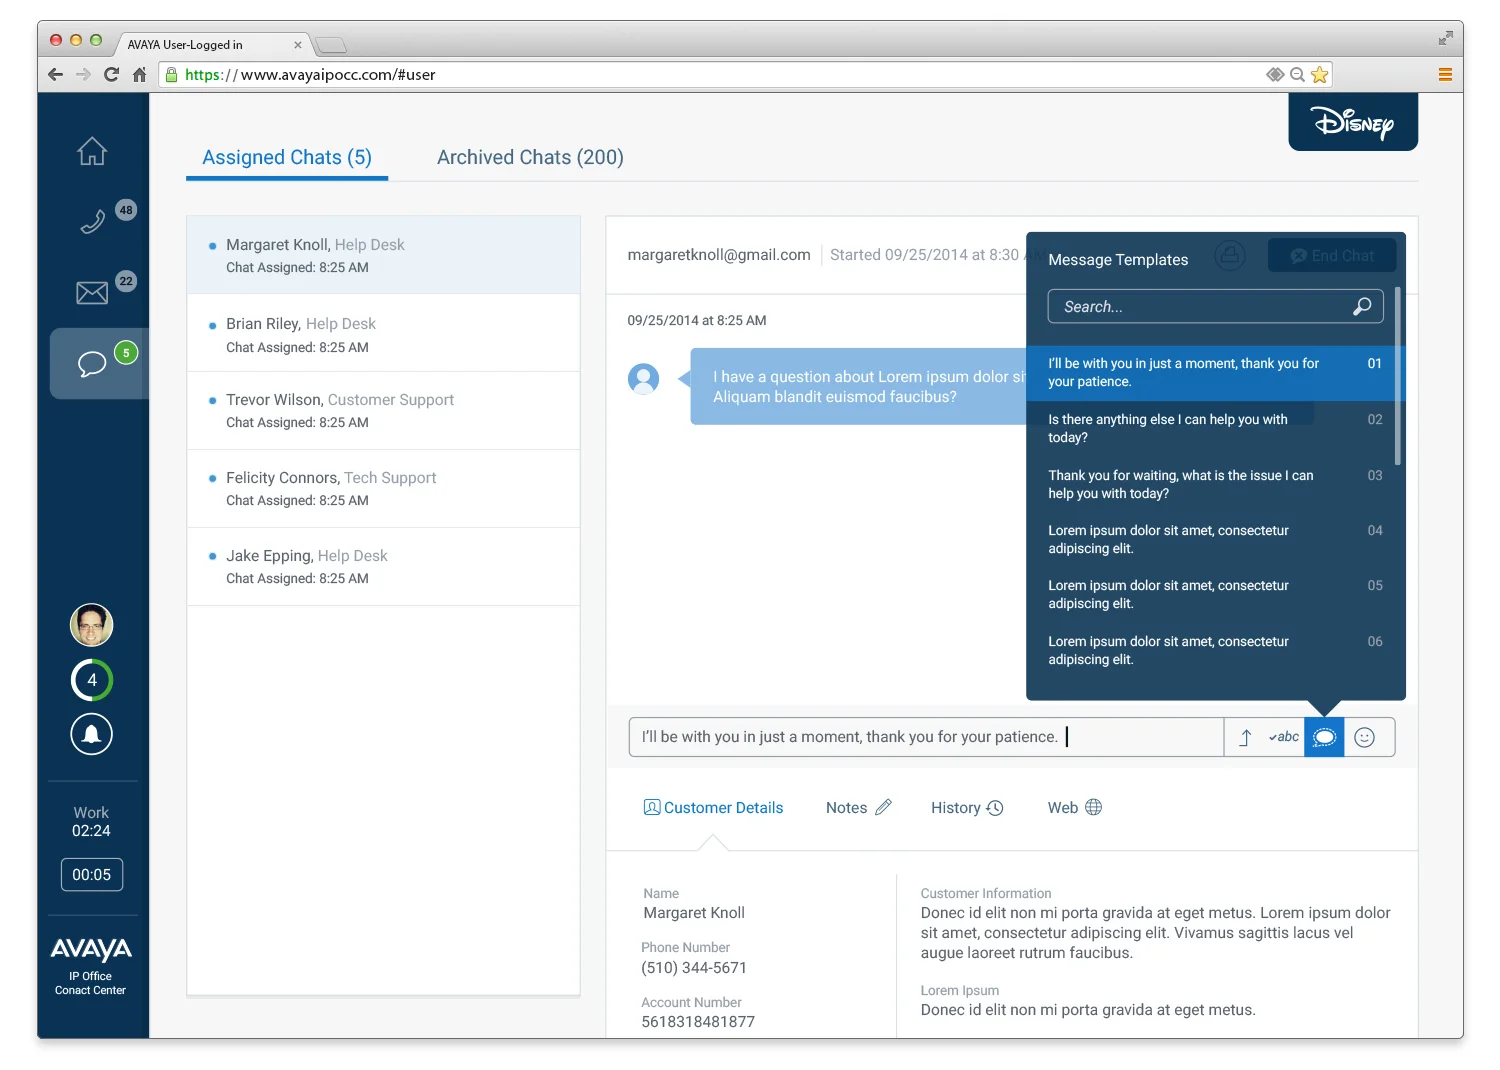
Task: Click the agent profile photo avatar
Action: (x=91, y=625)
